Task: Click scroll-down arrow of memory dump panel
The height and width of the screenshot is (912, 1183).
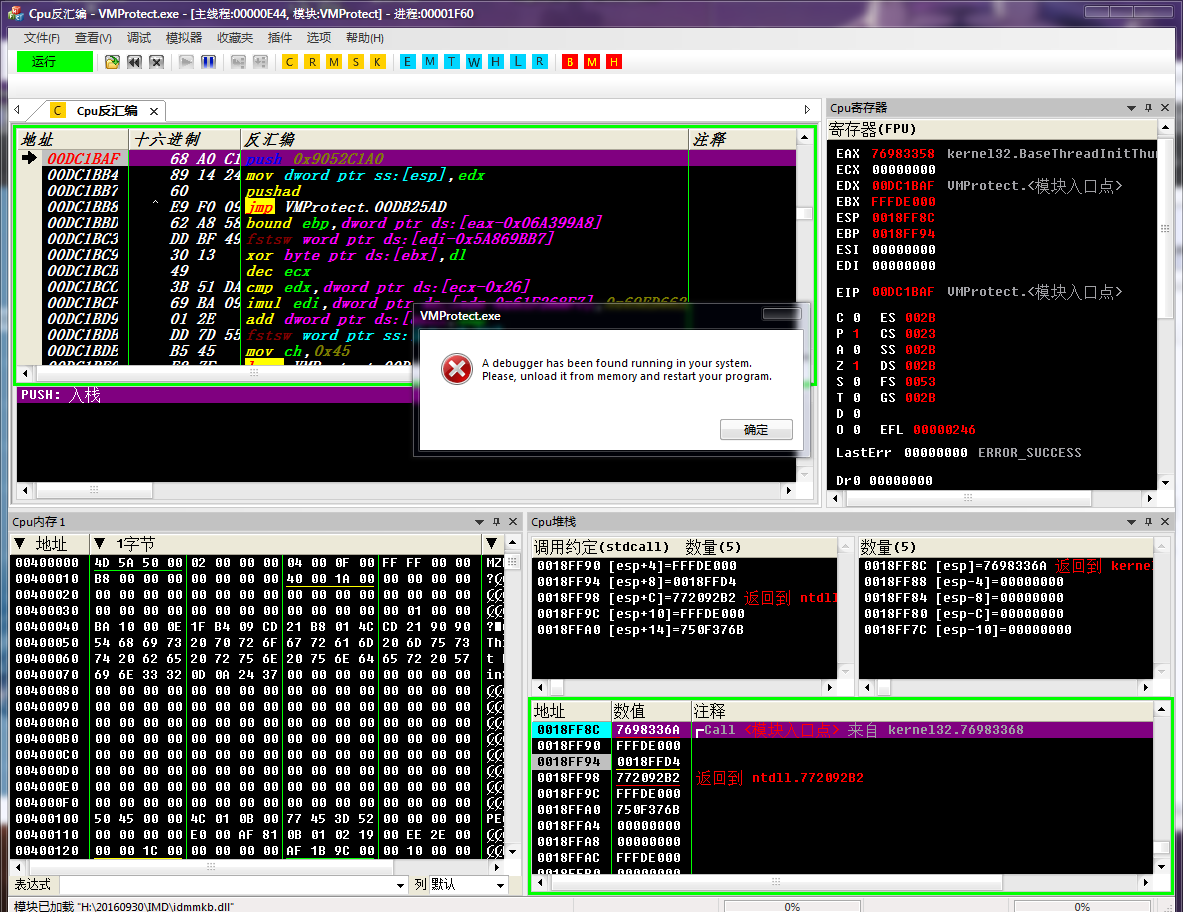Action: [x=512, y=852]
